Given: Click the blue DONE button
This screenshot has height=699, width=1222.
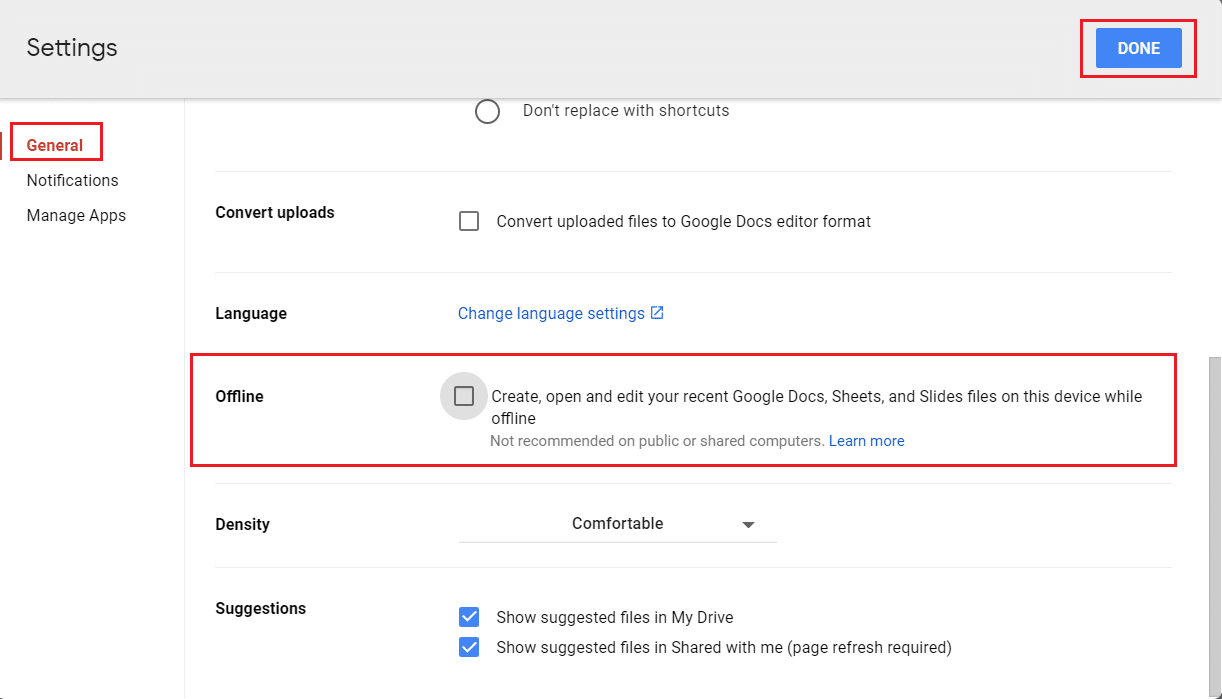Looking at the screenshot, I should 1138,48.
